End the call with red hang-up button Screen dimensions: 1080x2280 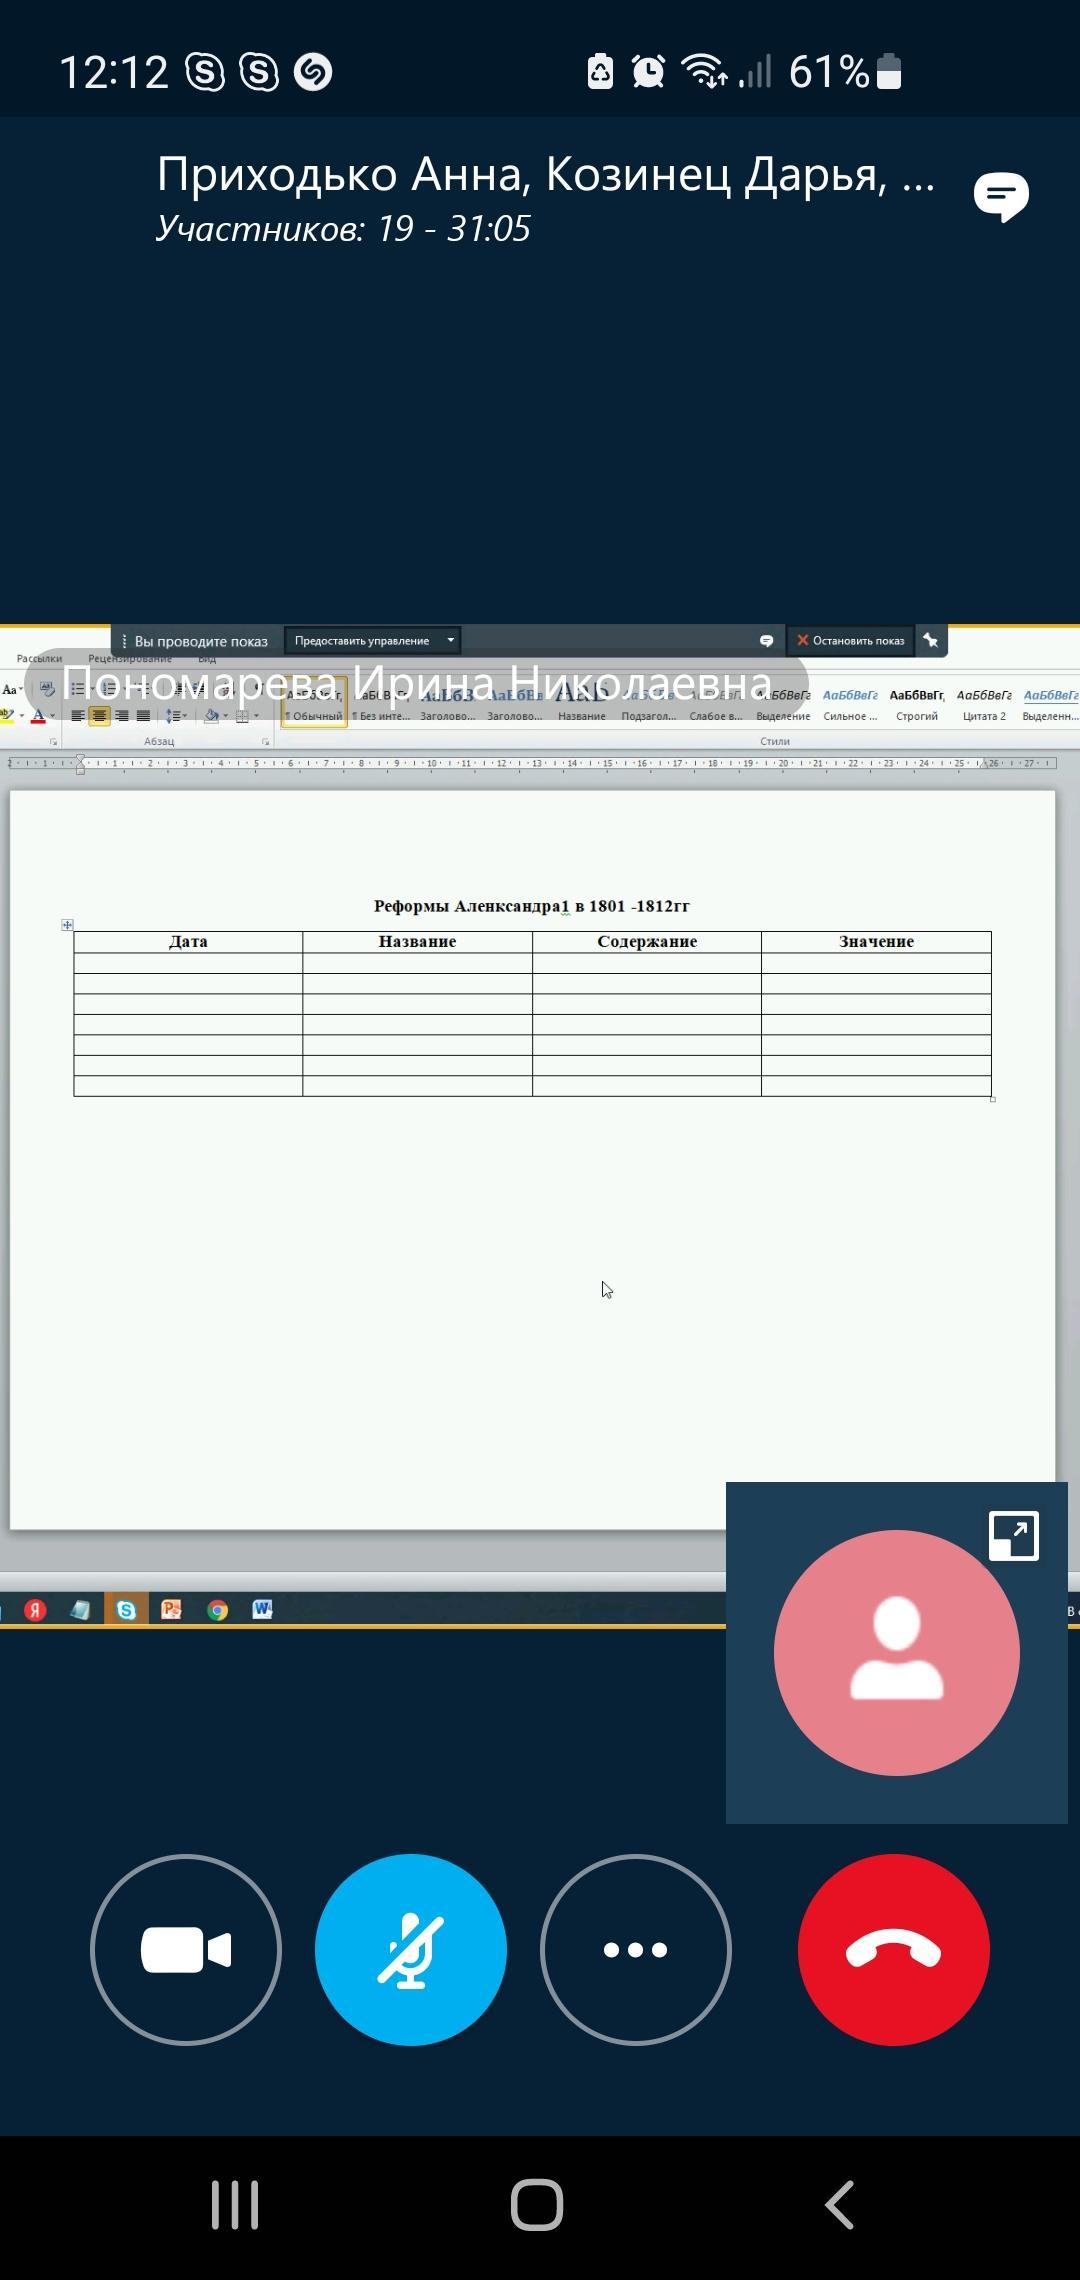coord(894,1950)
